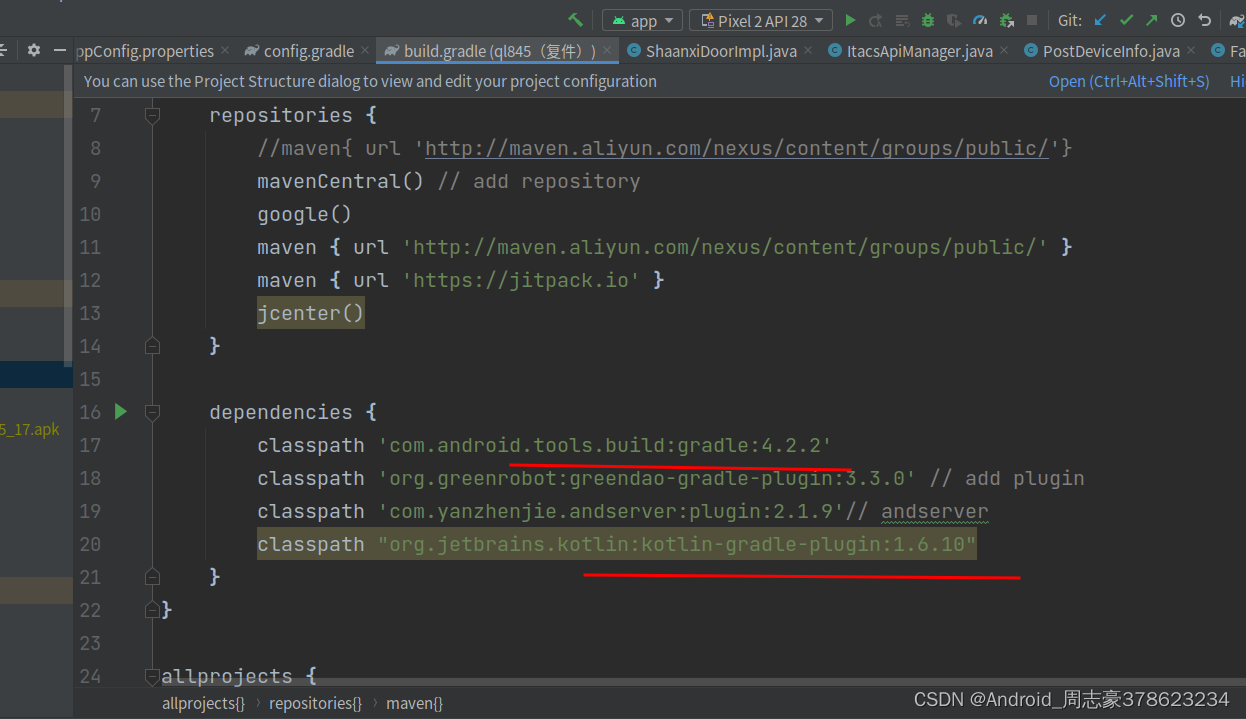This screenshot has height=719, width=1246.
Task: Open the Pixel 2 API 28 device dropdown
Action: (x=760, y=19)
